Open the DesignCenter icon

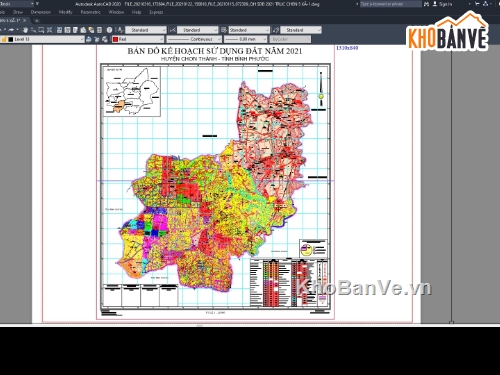click(67, 30)
